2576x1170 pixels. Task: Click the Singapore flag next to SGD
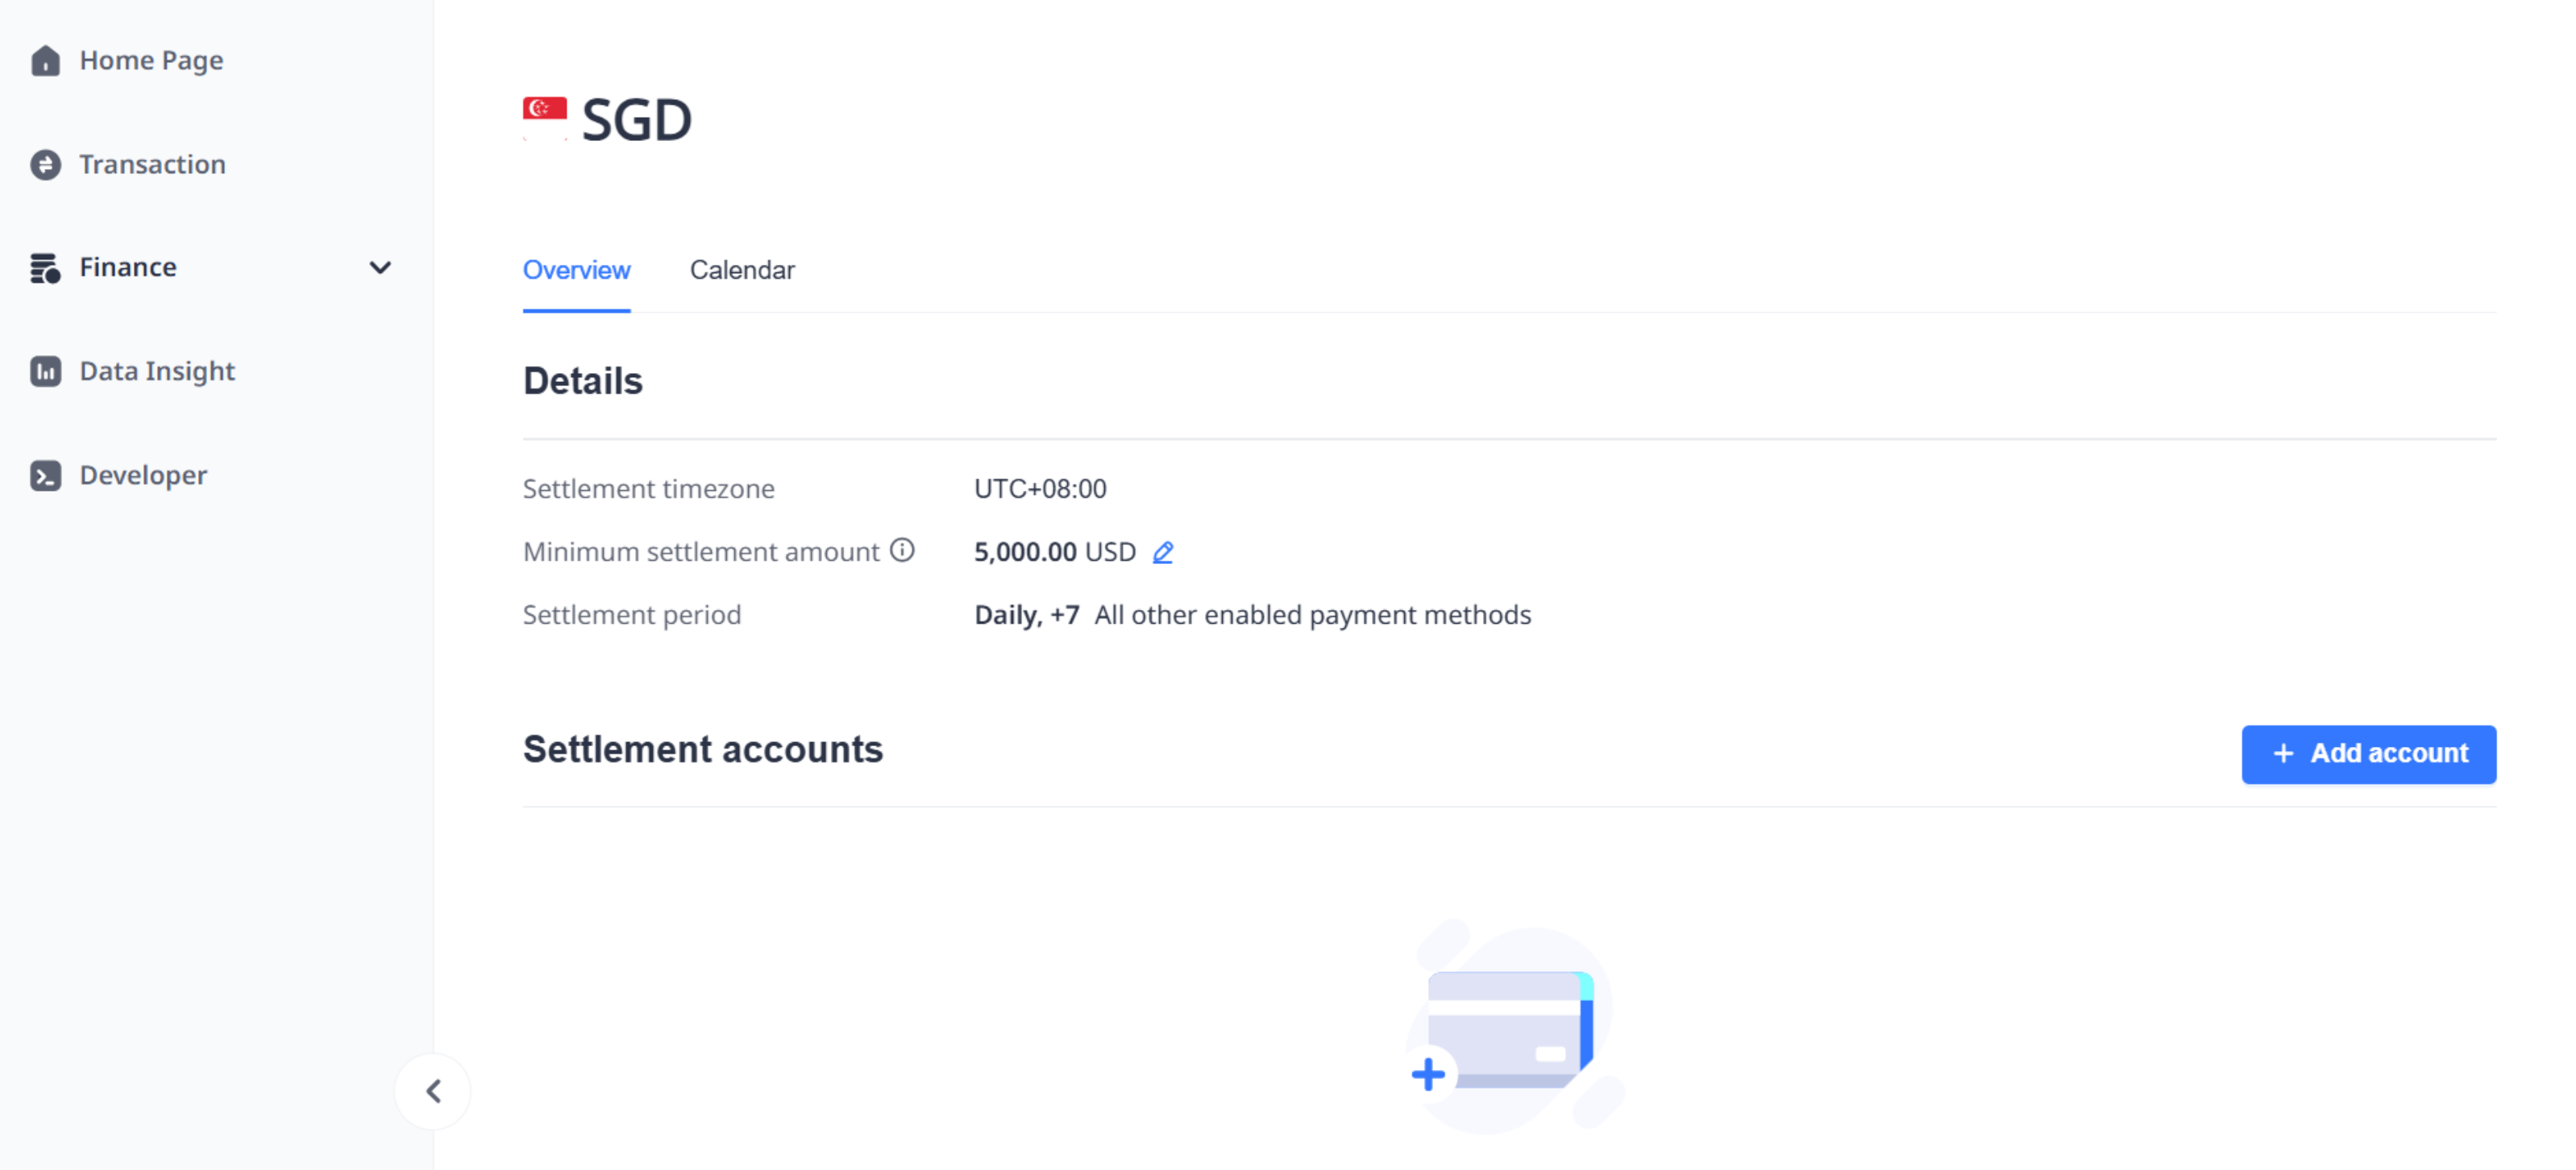click(544, 112)
